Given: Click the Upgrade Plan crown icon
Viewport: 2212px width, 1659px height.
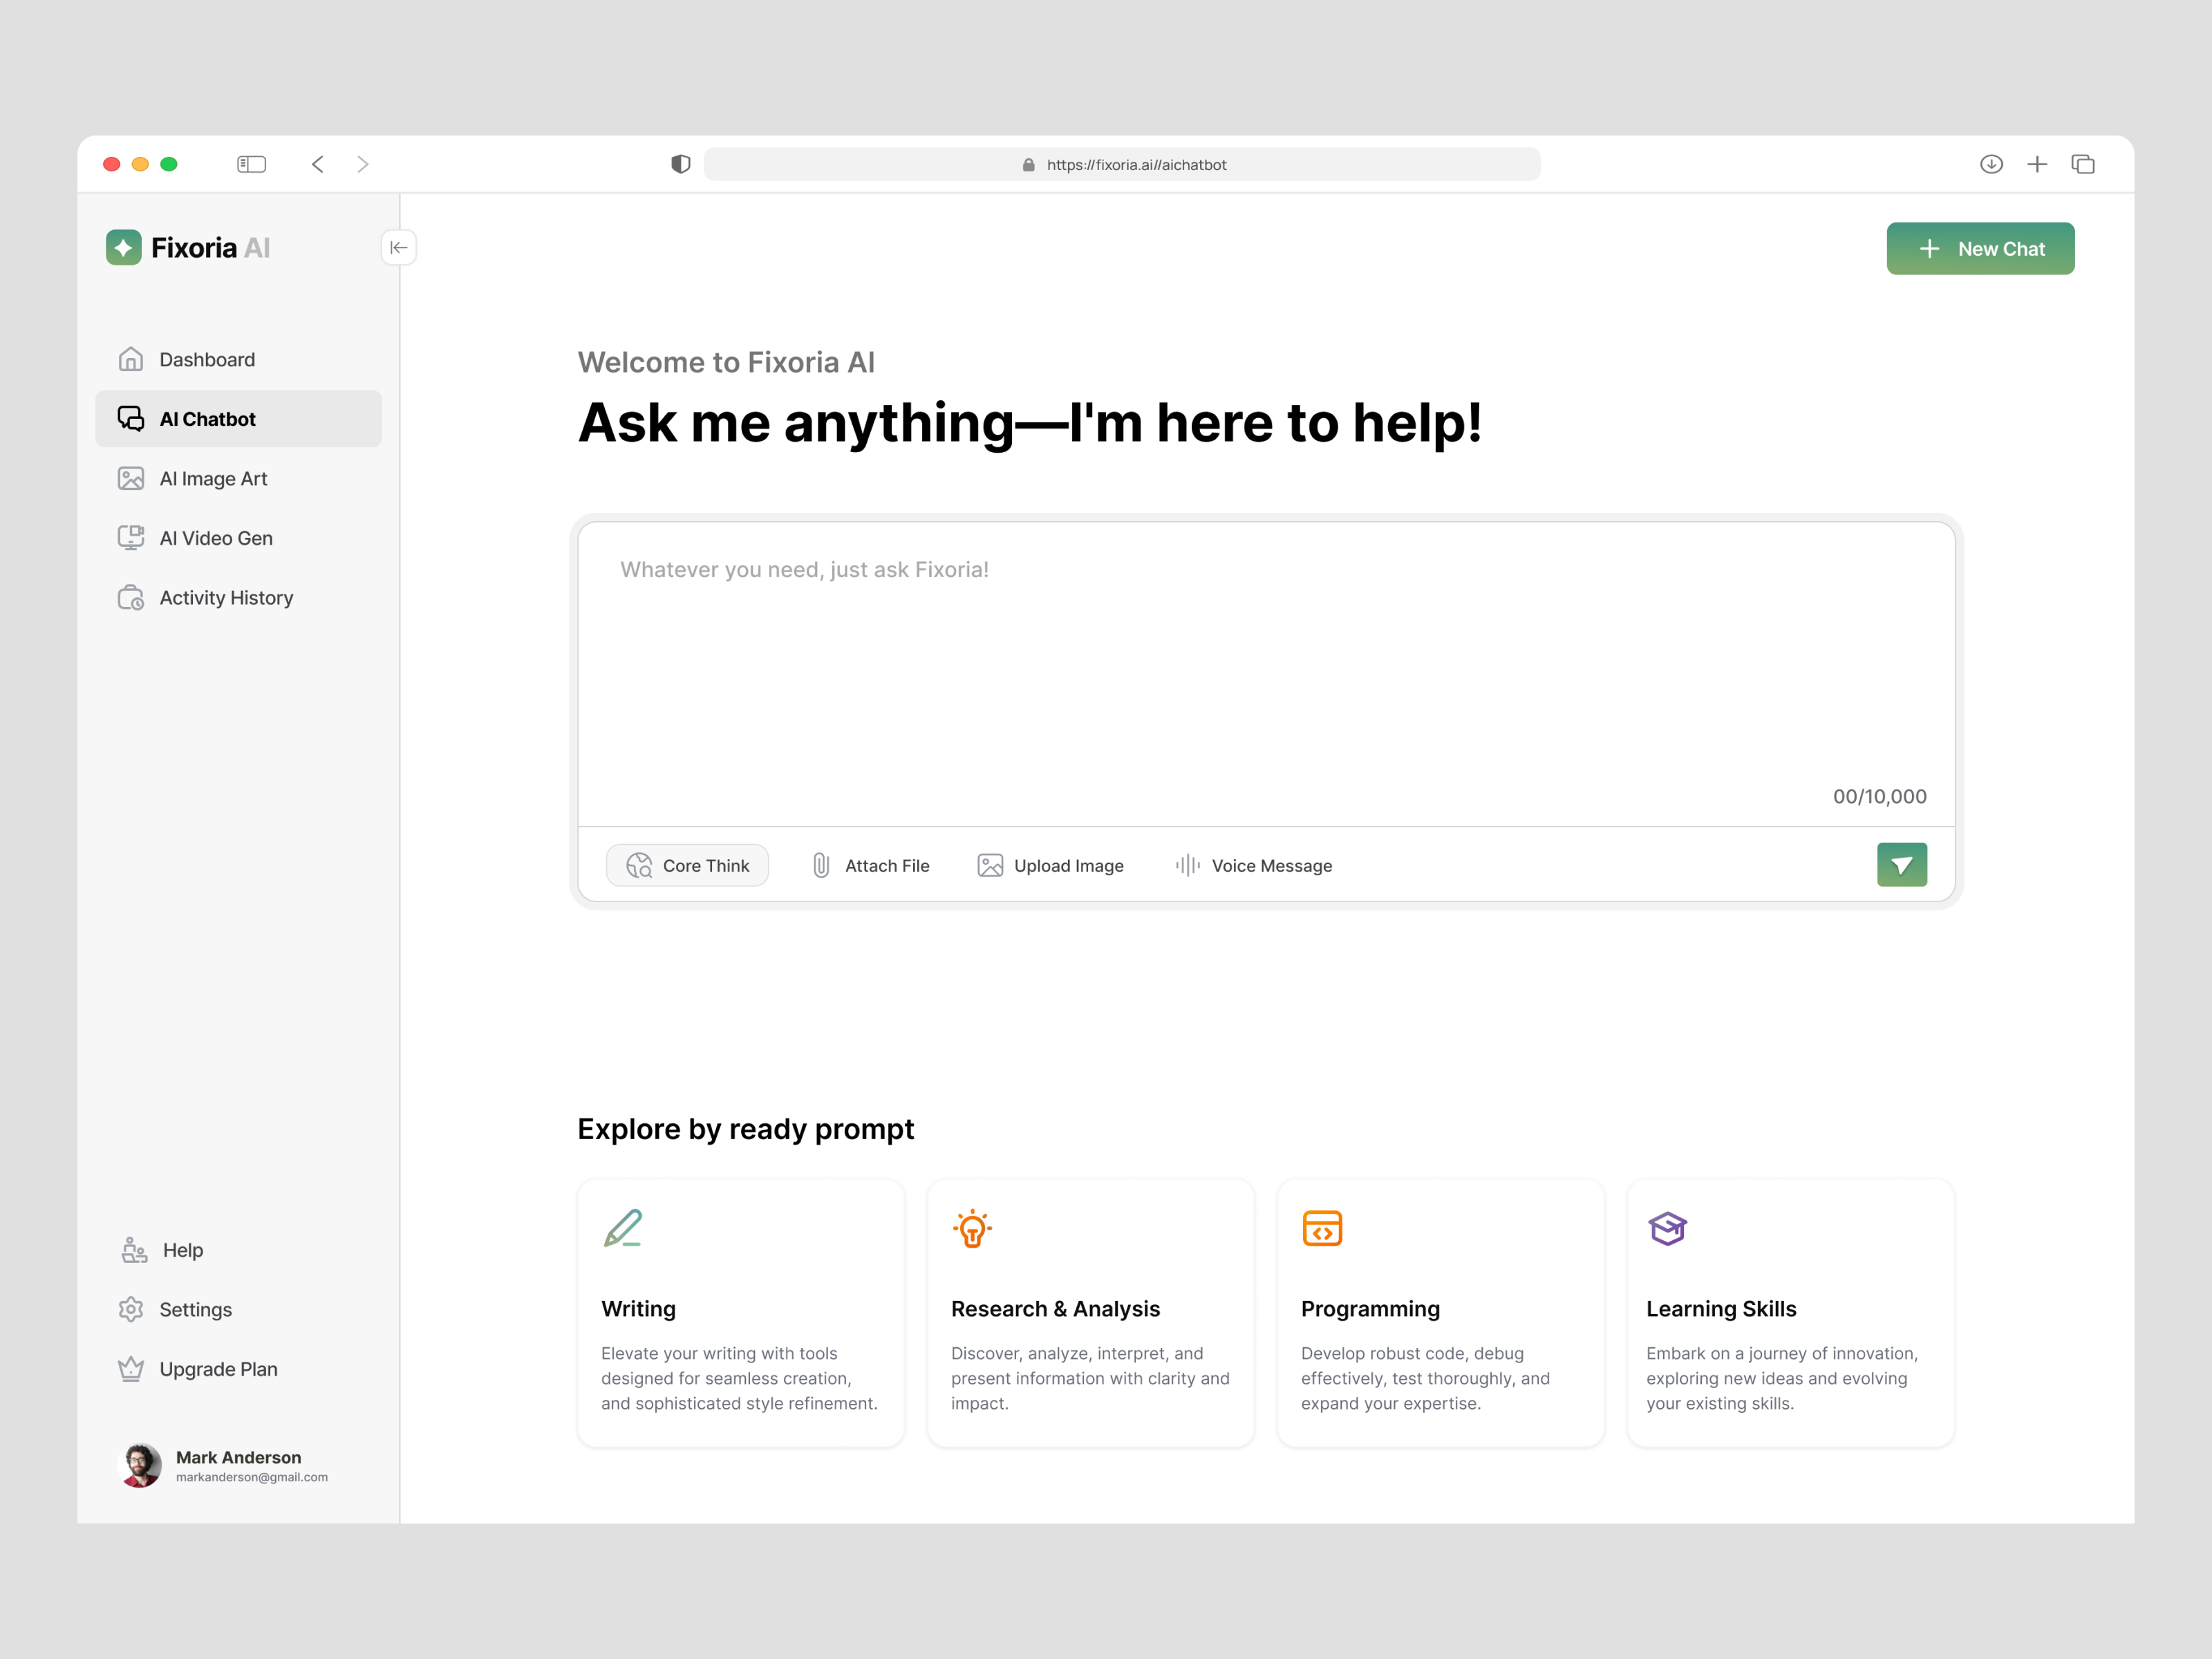Looking at the screenshot, I should pyautogui.click(x=131, y=1369).
